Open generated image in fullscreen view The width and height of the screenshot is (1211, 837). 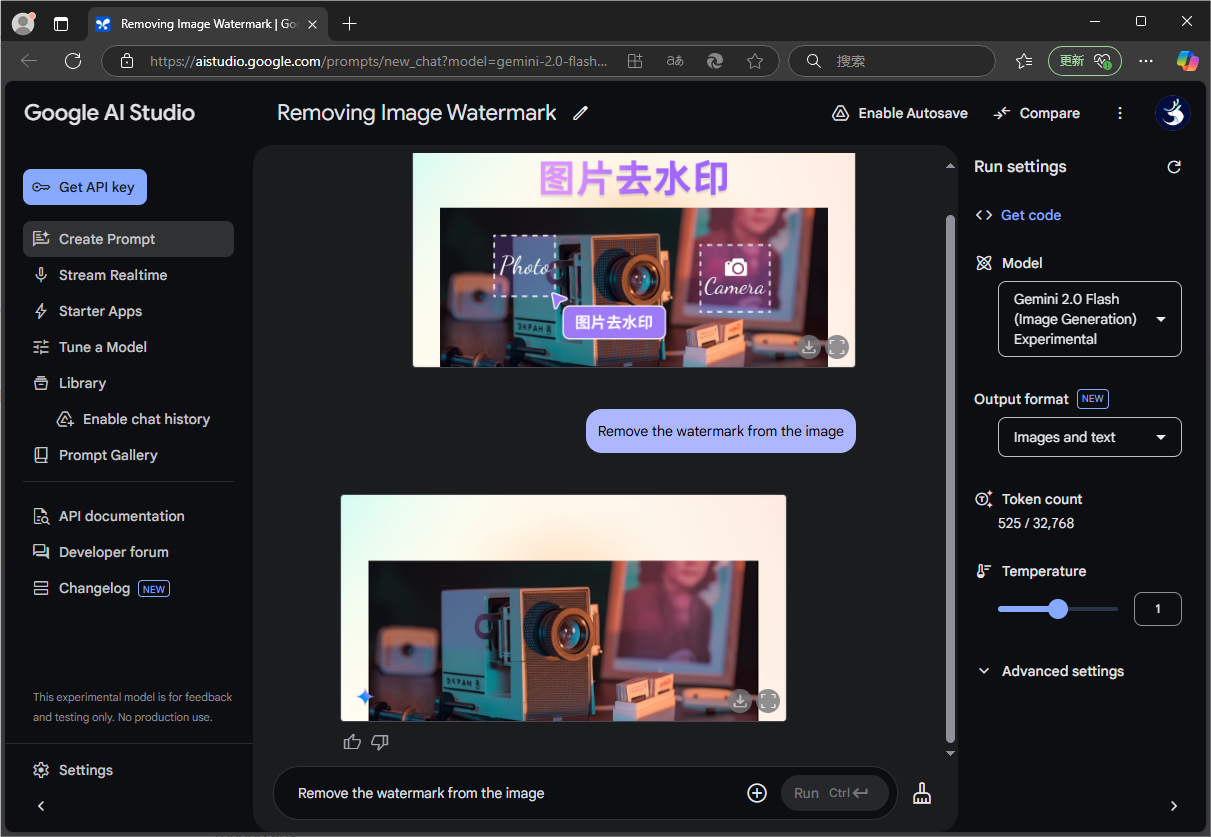click(768, 701)
